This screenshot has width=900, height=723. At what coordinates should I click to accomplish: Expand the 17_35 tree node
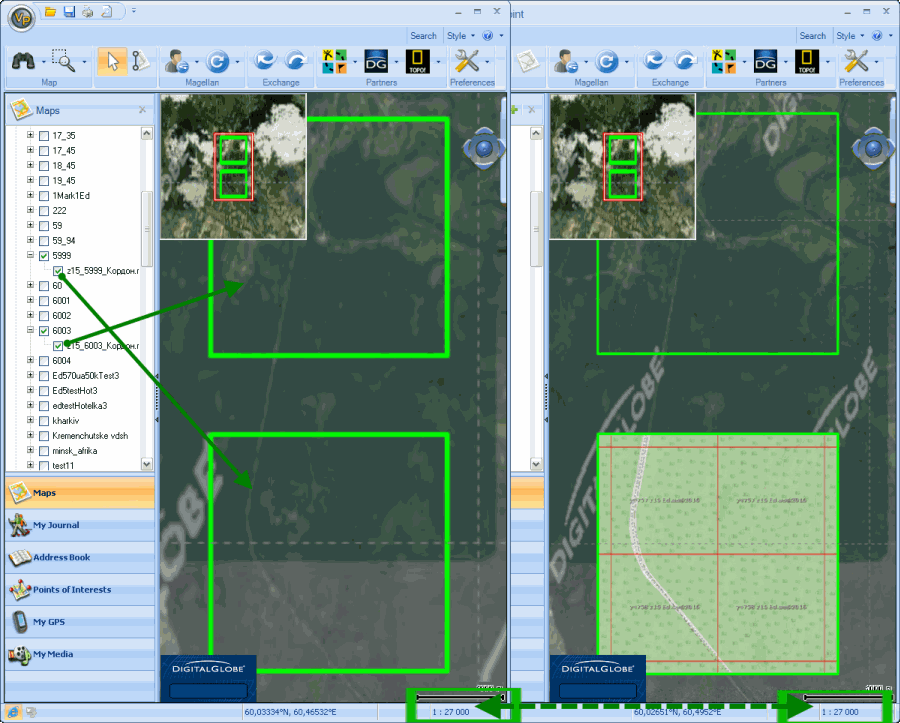coord(30,136)
